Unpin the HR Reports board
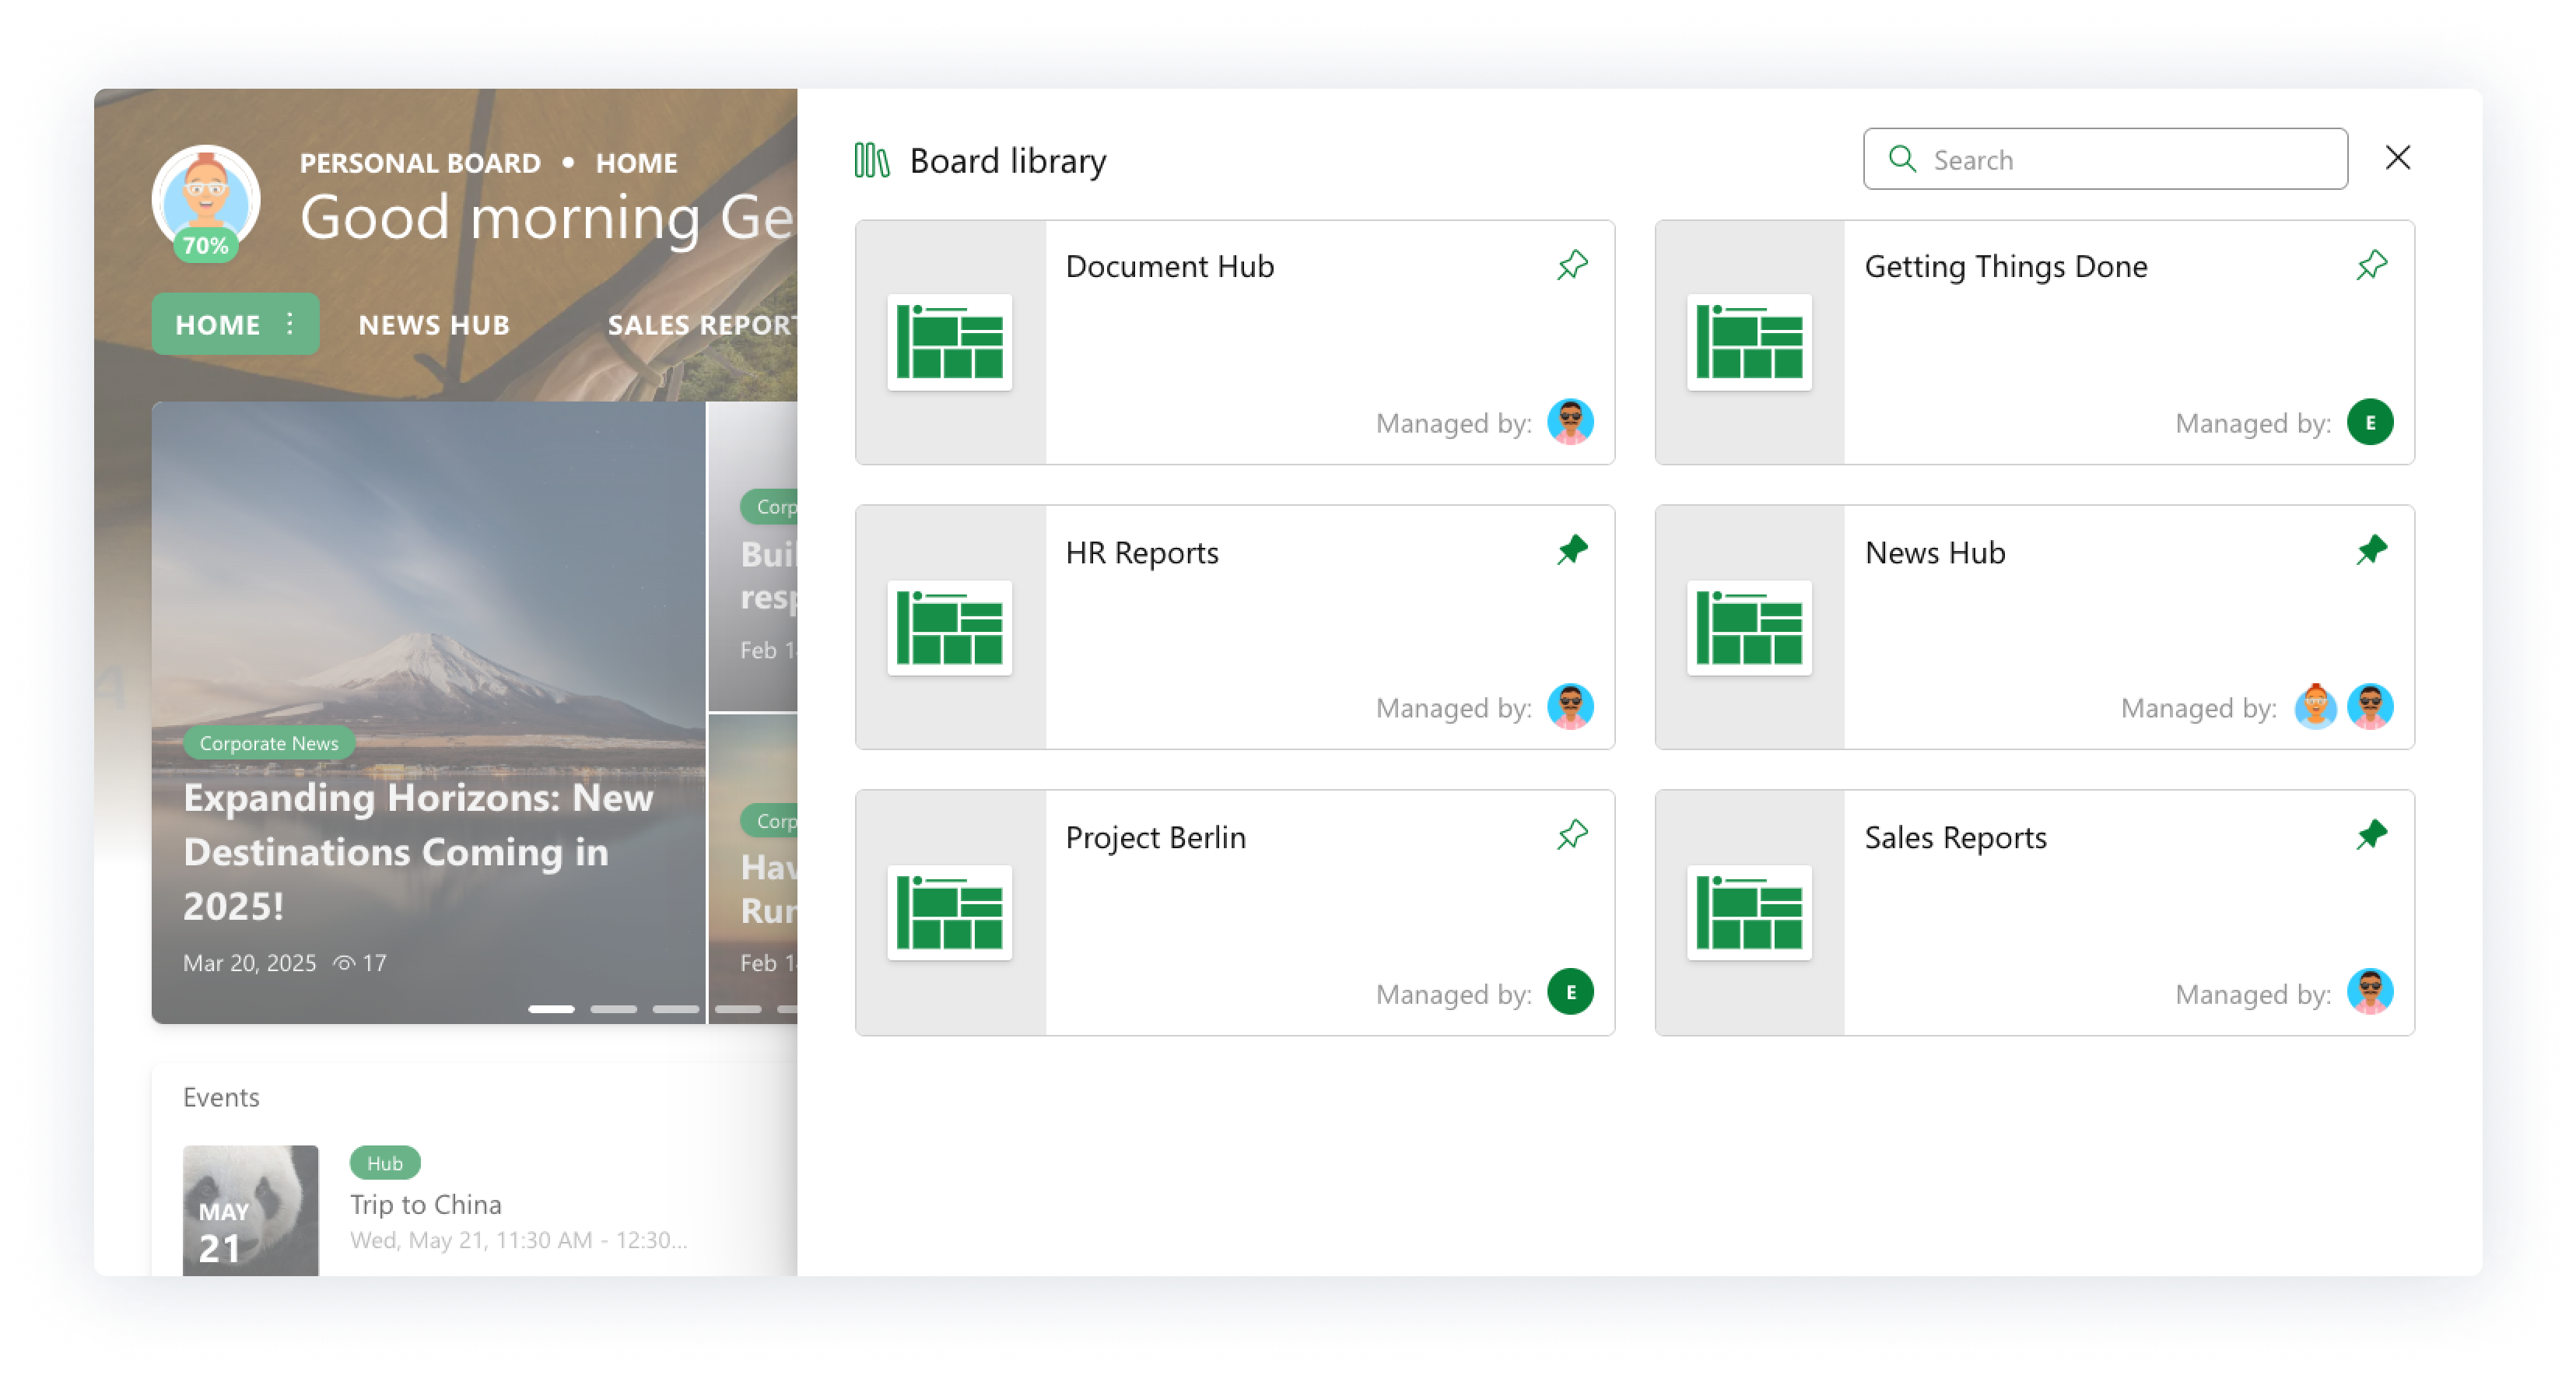 (1571, 550)
